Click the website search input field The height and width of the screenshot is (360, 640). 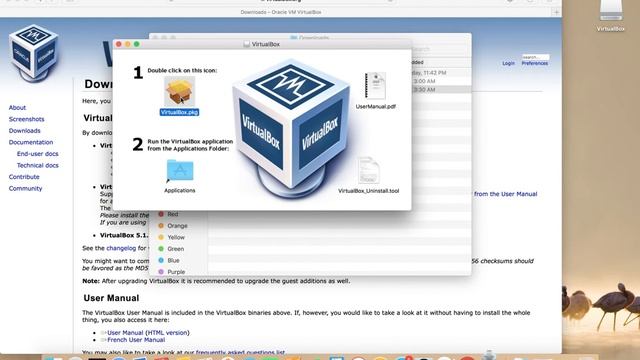tap(535, 57)
